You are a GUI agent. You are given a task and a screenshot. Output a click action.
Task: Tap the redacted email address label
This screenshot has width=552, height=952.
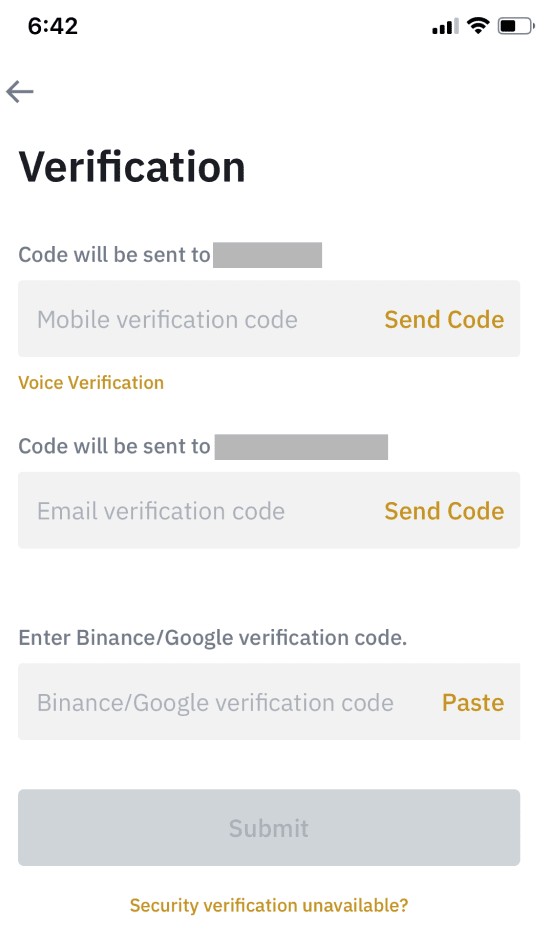pos(301,447)
